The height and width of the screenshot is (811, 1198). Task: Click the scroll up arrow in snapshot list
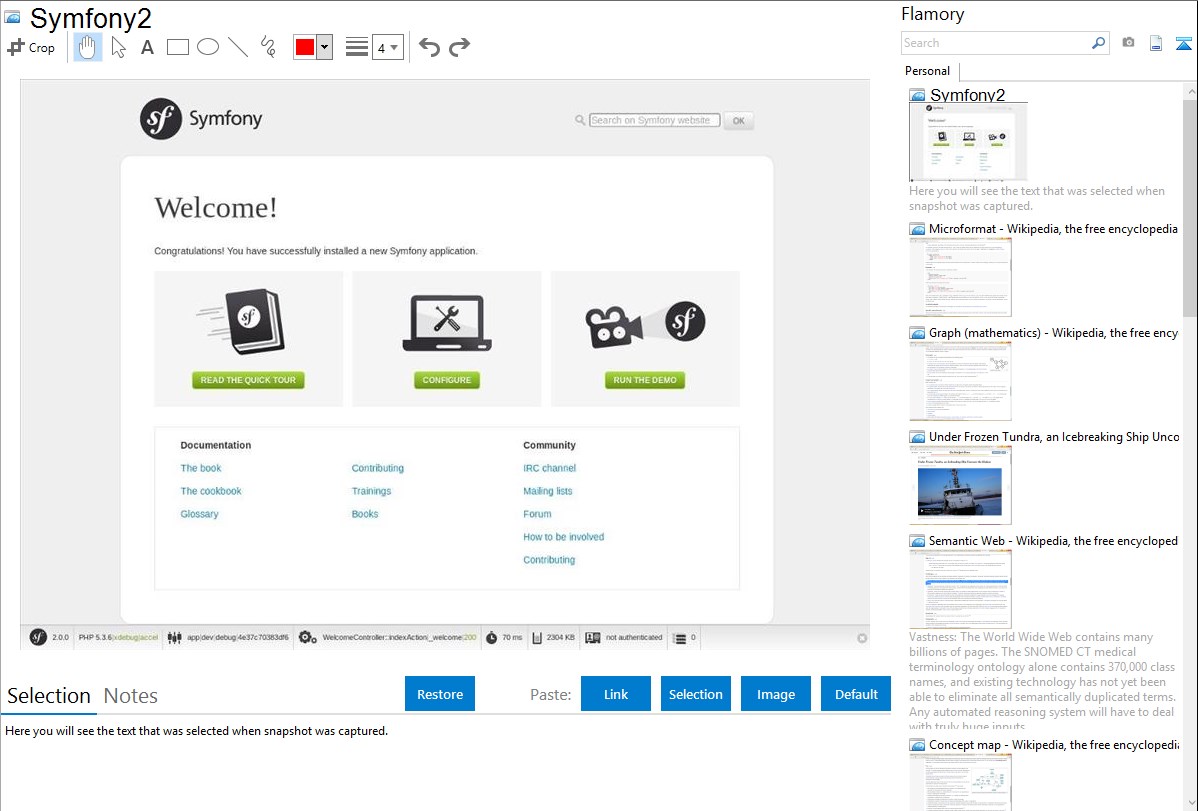click(1190, 92)
